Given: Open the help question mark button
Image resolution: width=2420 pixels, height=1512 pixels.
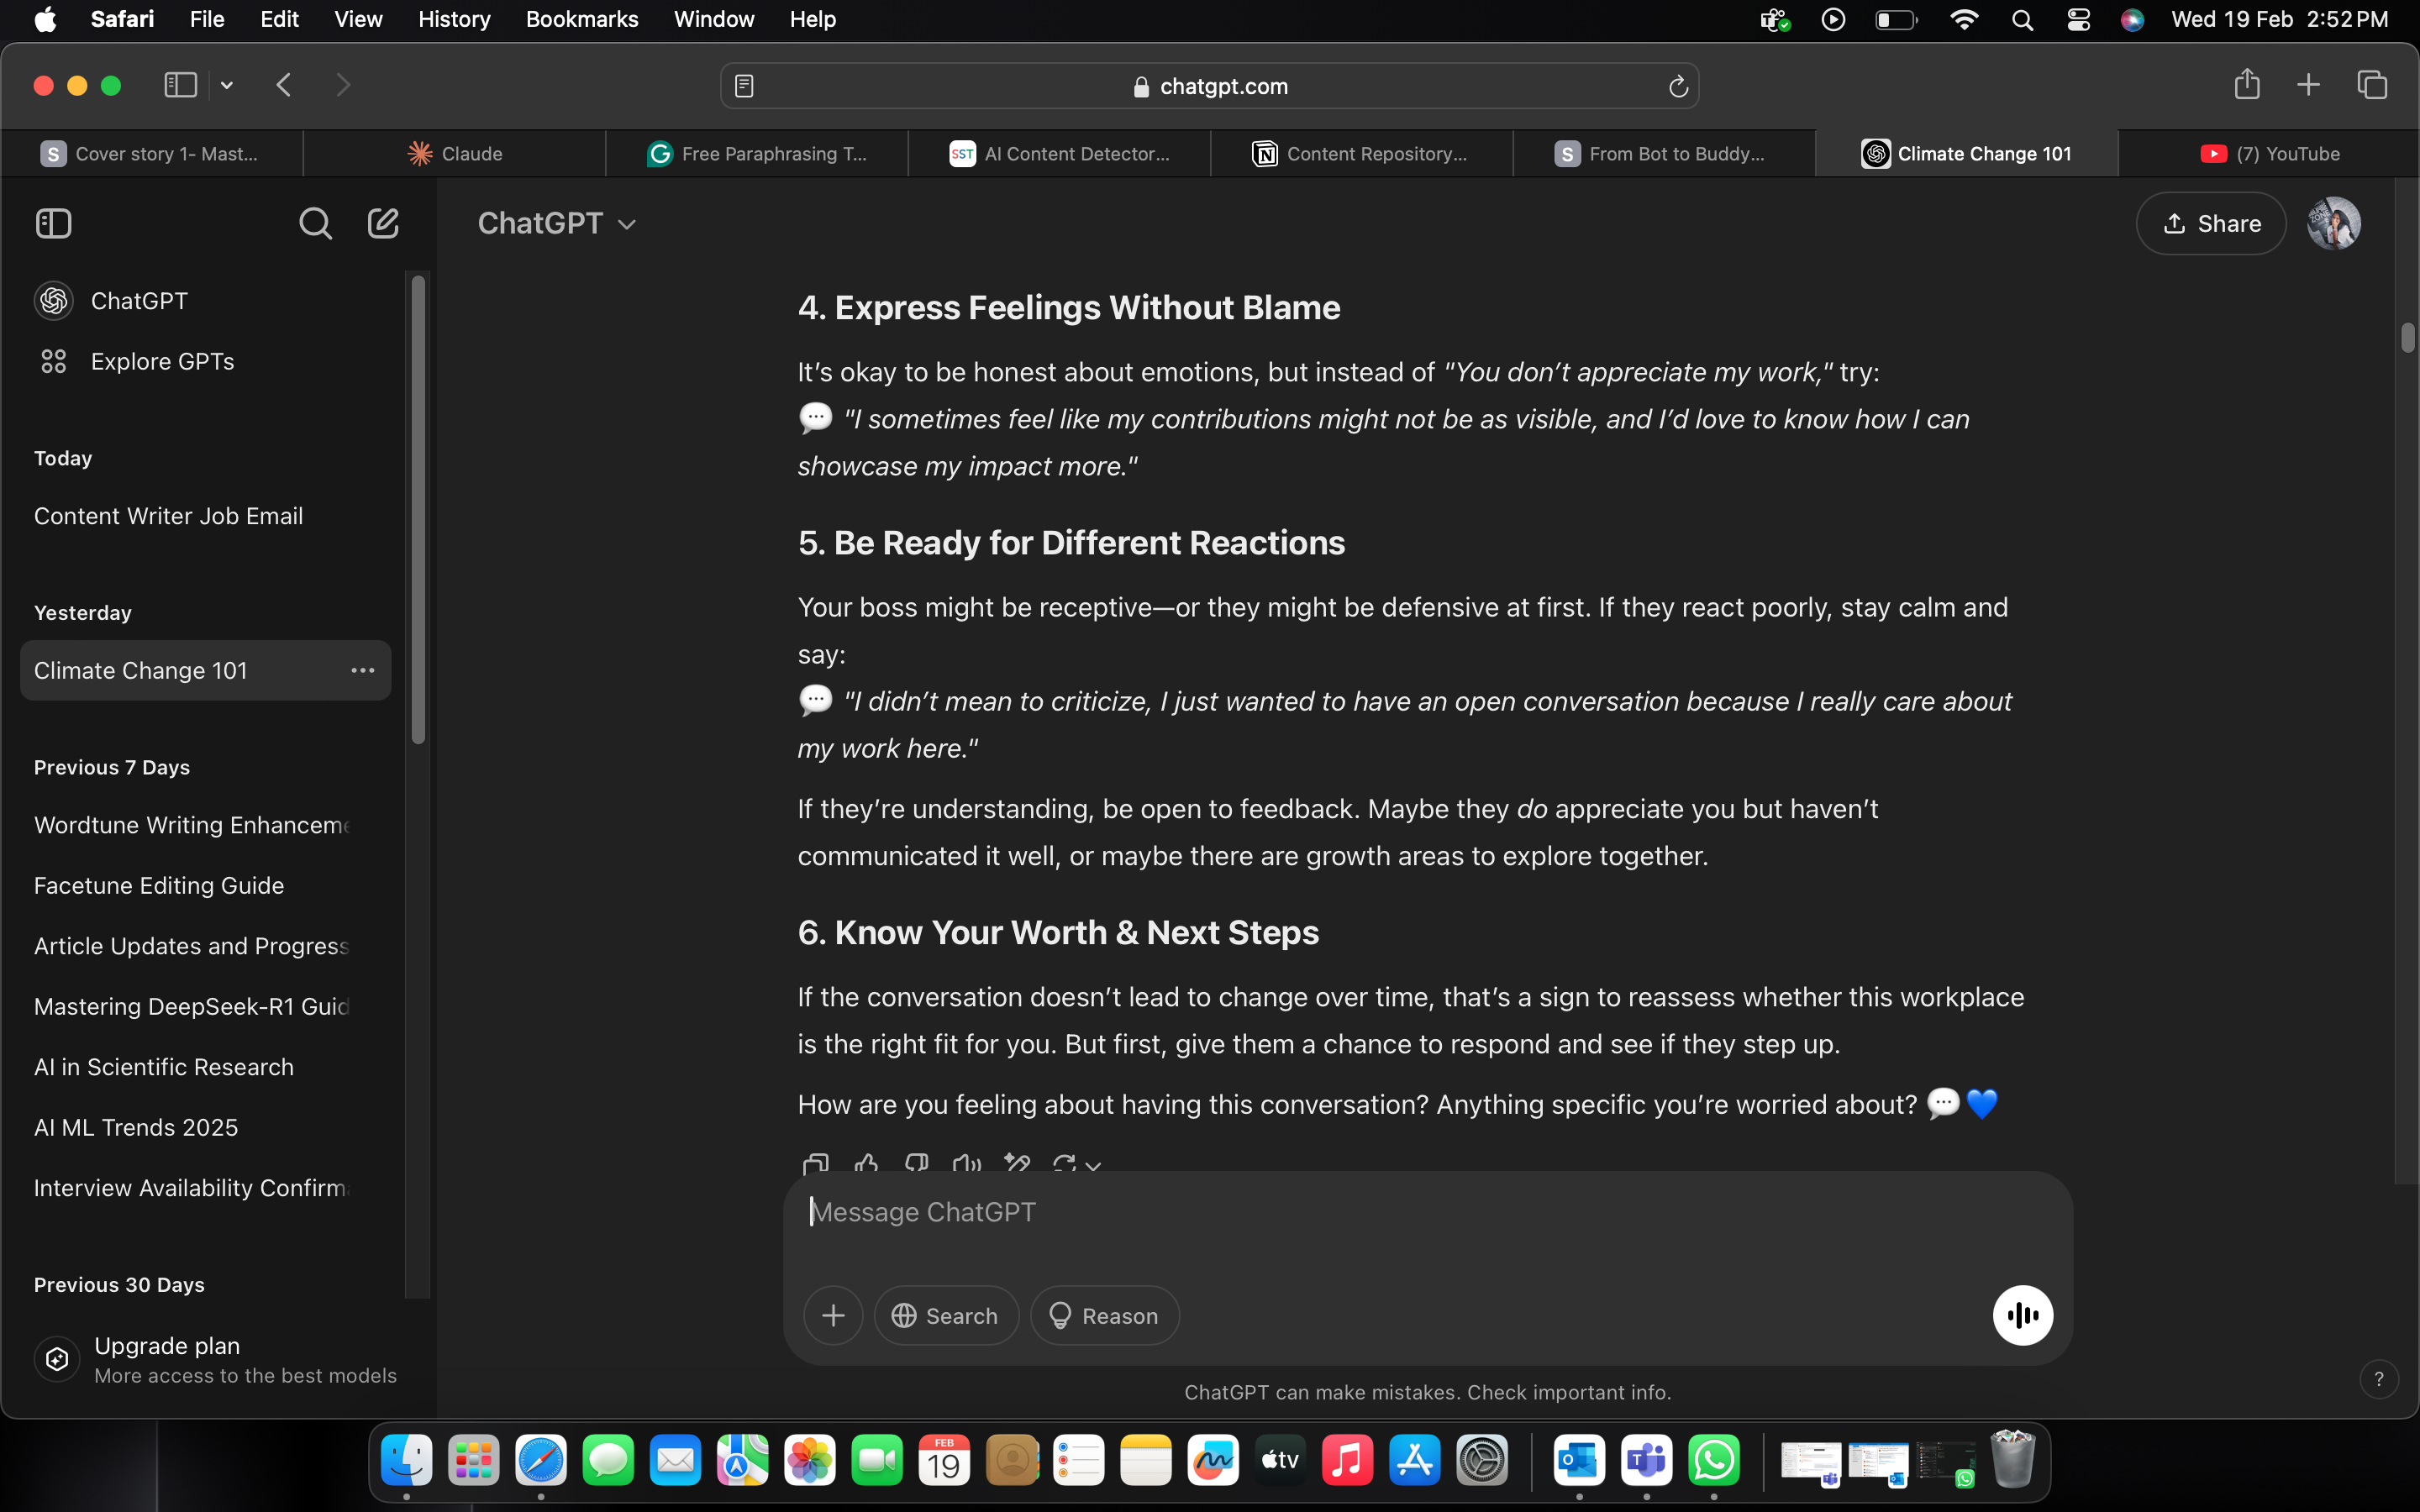Looking at the screenshot, I should (x=2378, y=1379).
